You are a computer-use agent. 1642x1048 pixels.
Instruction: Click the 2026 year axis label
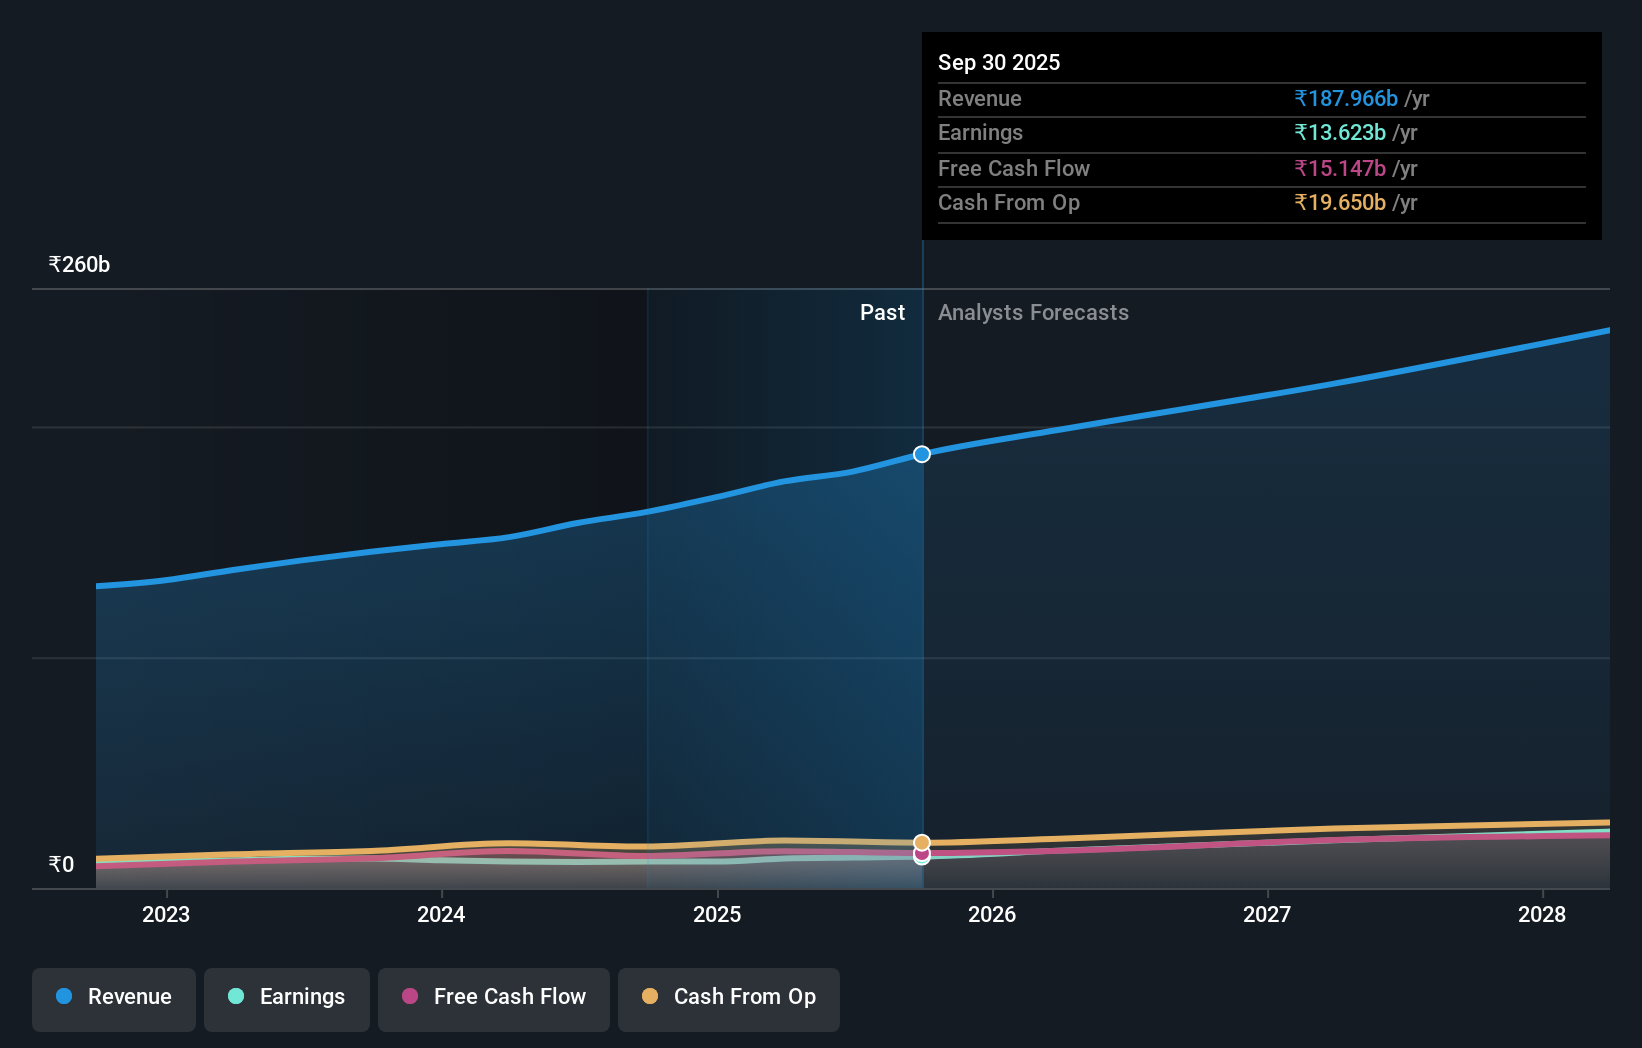(992, 914)
